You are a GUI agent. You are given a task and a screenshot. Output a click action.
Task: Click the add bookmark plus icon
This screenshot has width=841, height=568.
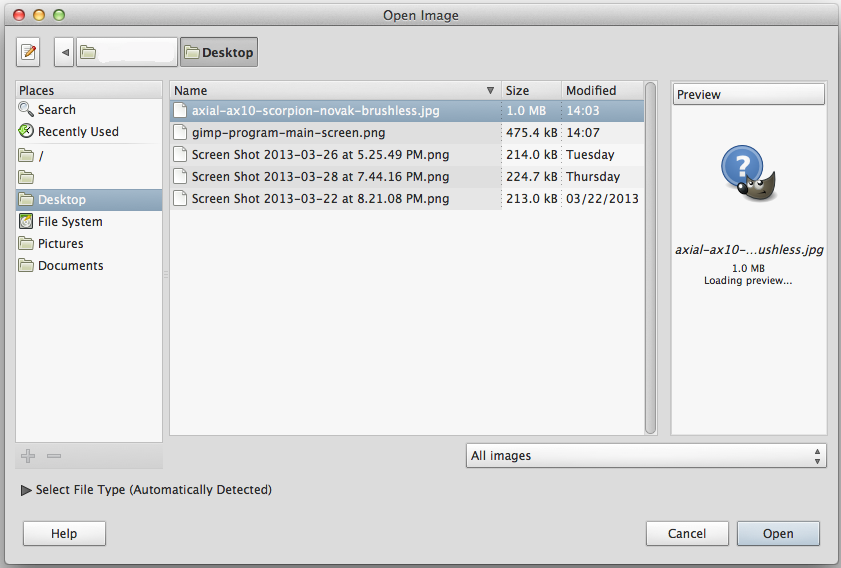28,456
